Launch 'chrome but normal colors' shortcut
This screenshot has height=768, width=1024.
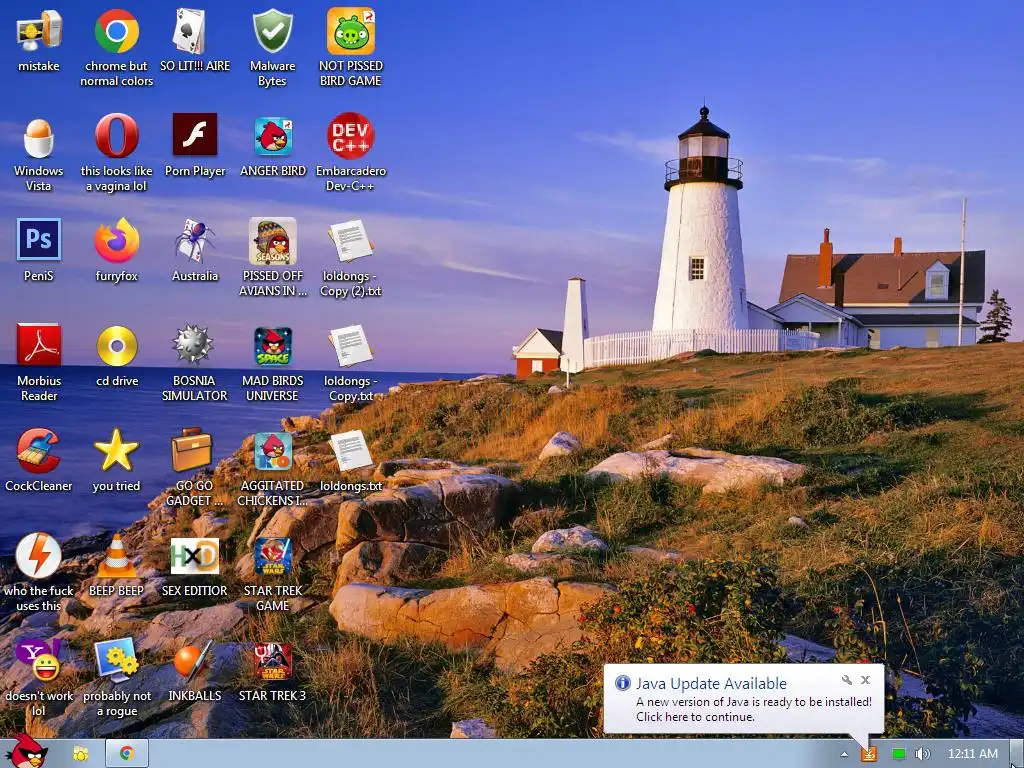coord(116,31)
